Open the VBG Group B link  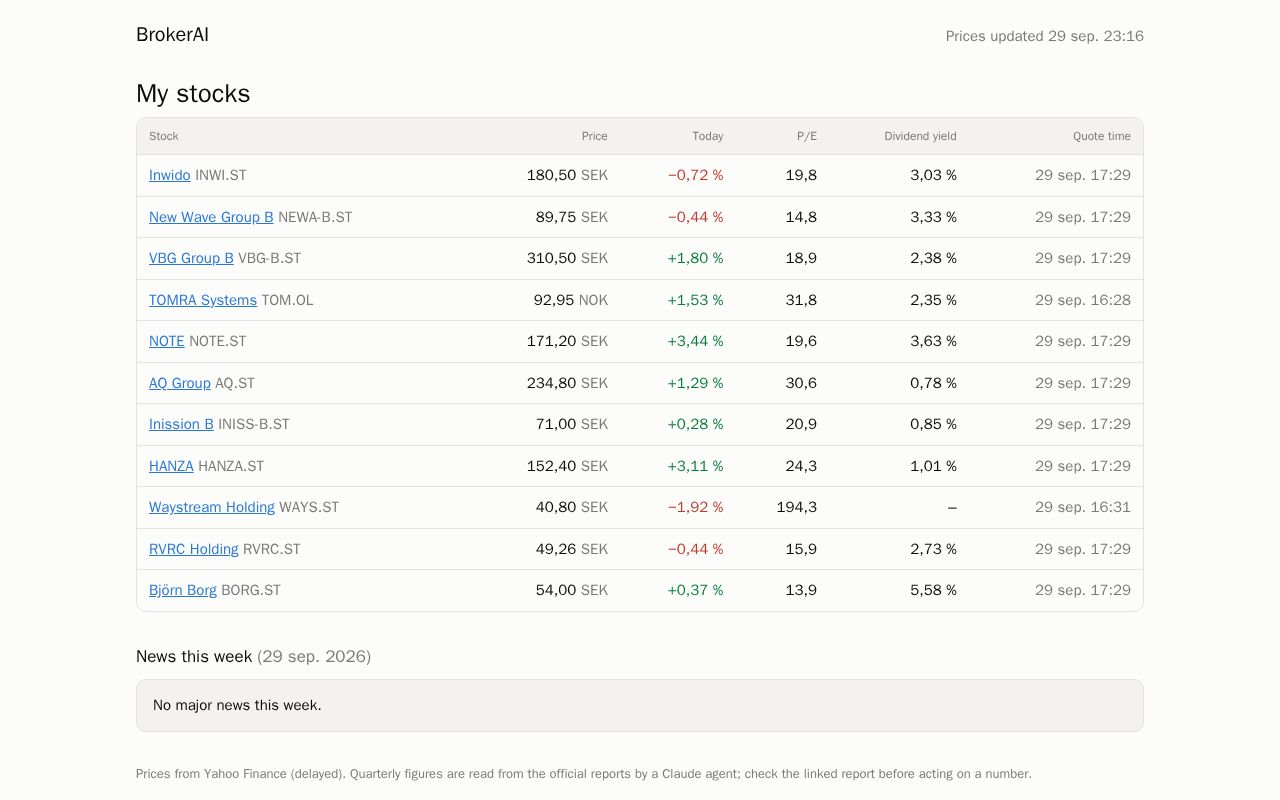[191, 258]
